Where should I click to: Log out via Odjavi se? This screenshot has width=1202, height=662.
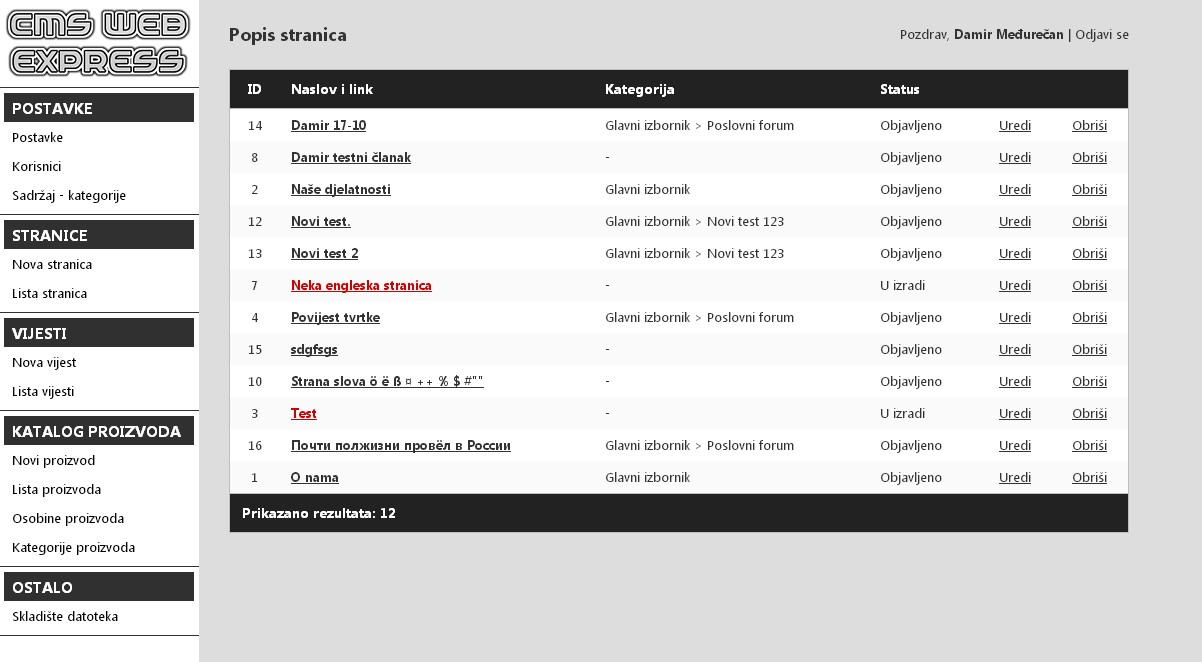coord(1101,34)
